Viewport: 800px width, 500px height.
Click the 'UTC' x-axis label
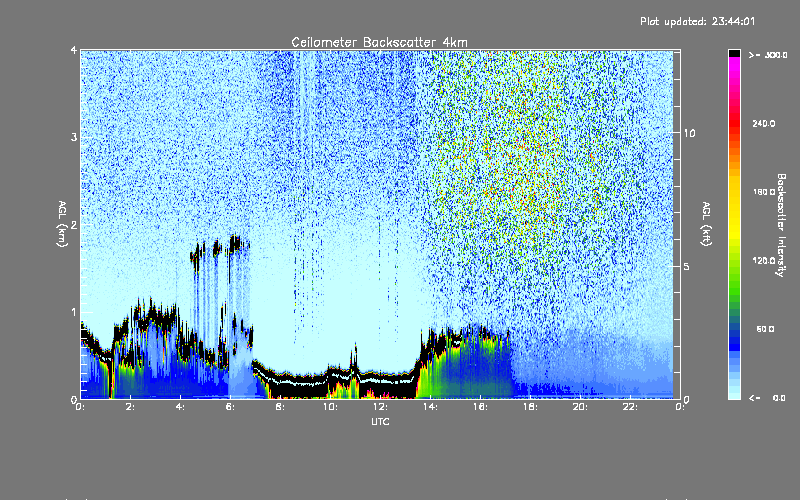pos(380,421)
